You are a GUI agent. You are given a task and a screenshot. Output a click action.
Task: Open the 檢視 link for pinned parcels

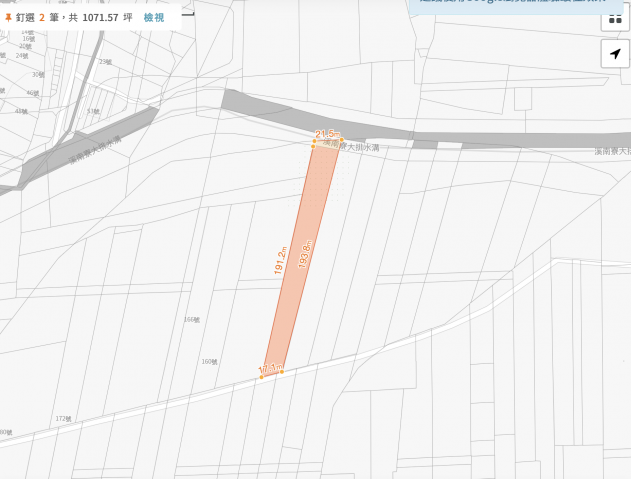154,18
